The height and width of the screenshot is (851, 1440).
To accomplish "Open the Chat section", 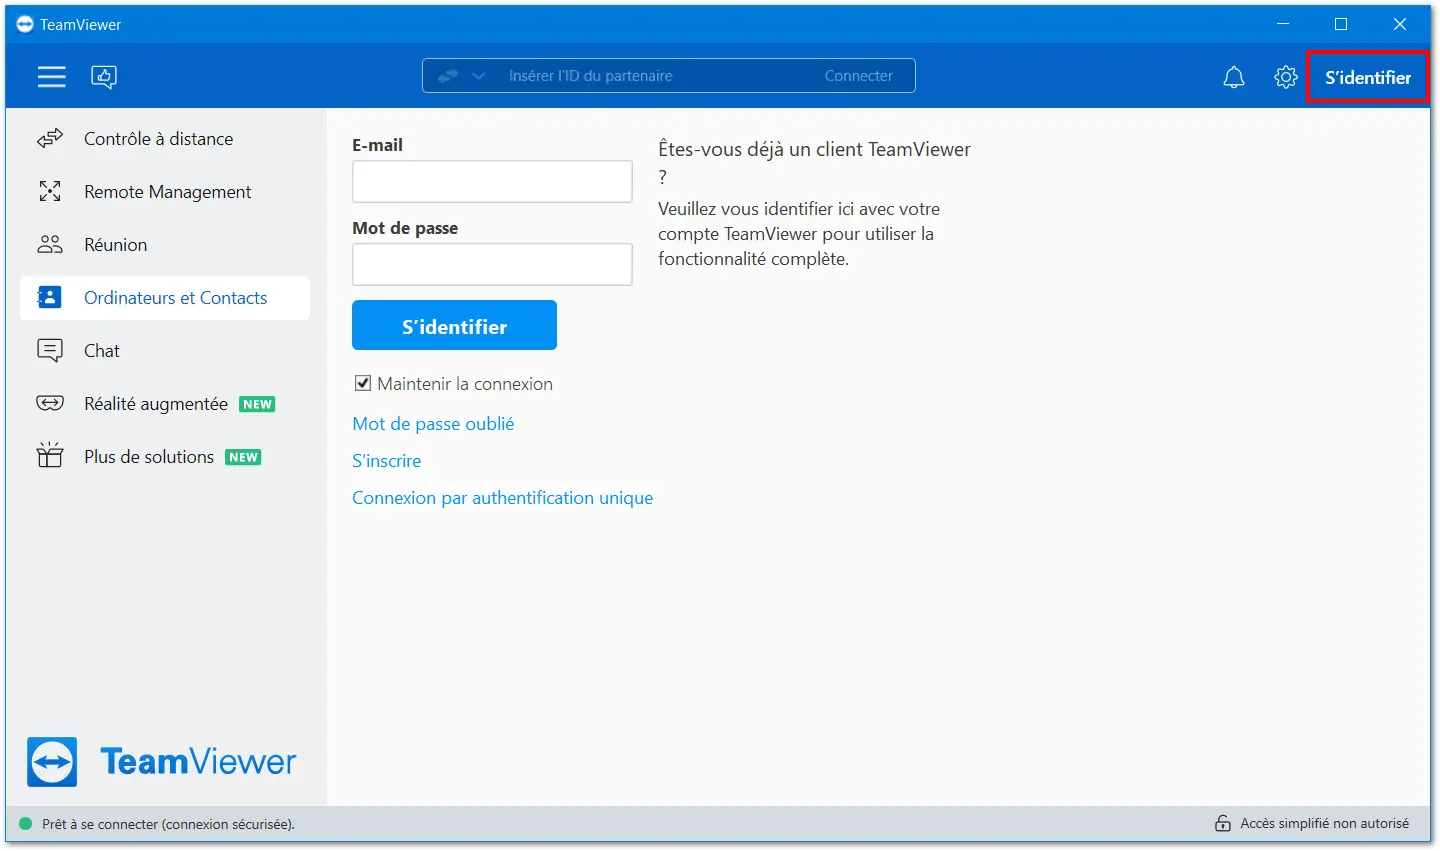I will pyautogui.click(x=165, y=351).
